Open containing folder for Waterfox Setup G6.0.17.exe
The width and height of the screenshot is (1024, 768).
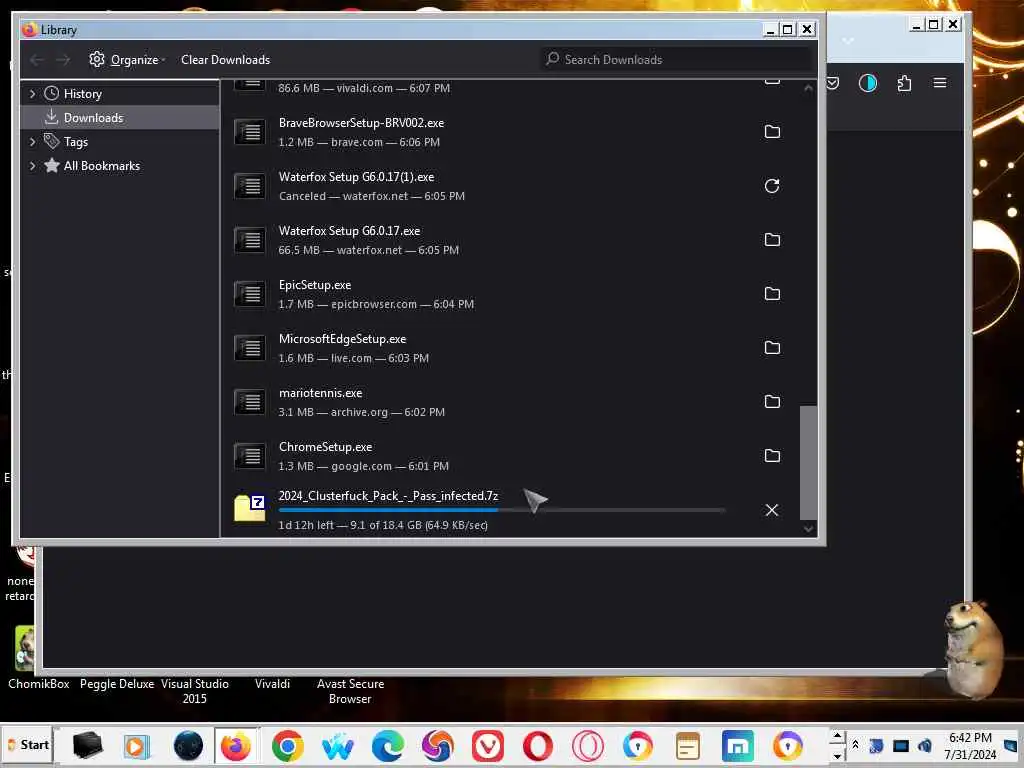click(x=772, y=240)
